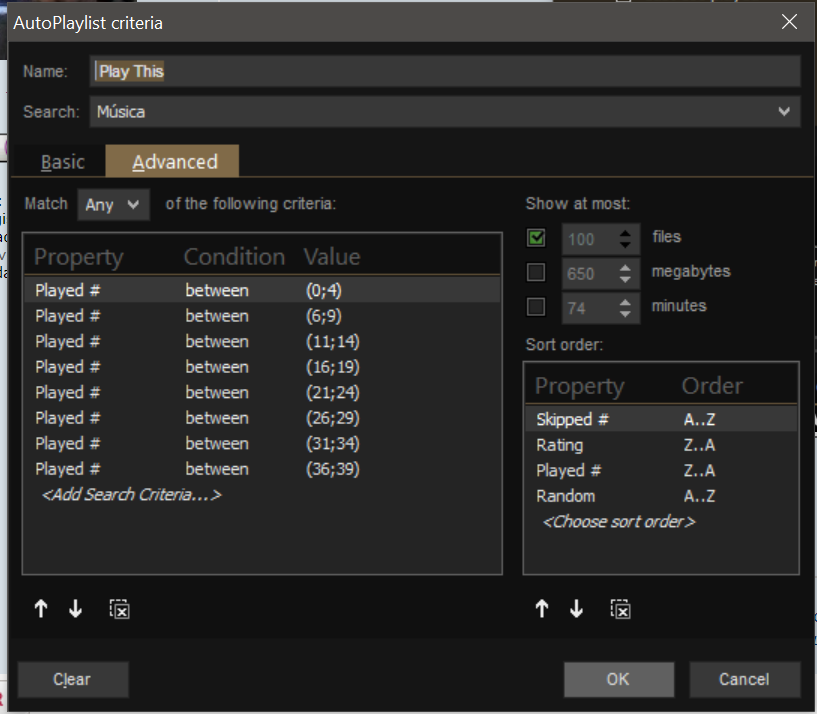Open the Match Any dropdown
This screenshot has width=817, height=714.
[113, 204]
